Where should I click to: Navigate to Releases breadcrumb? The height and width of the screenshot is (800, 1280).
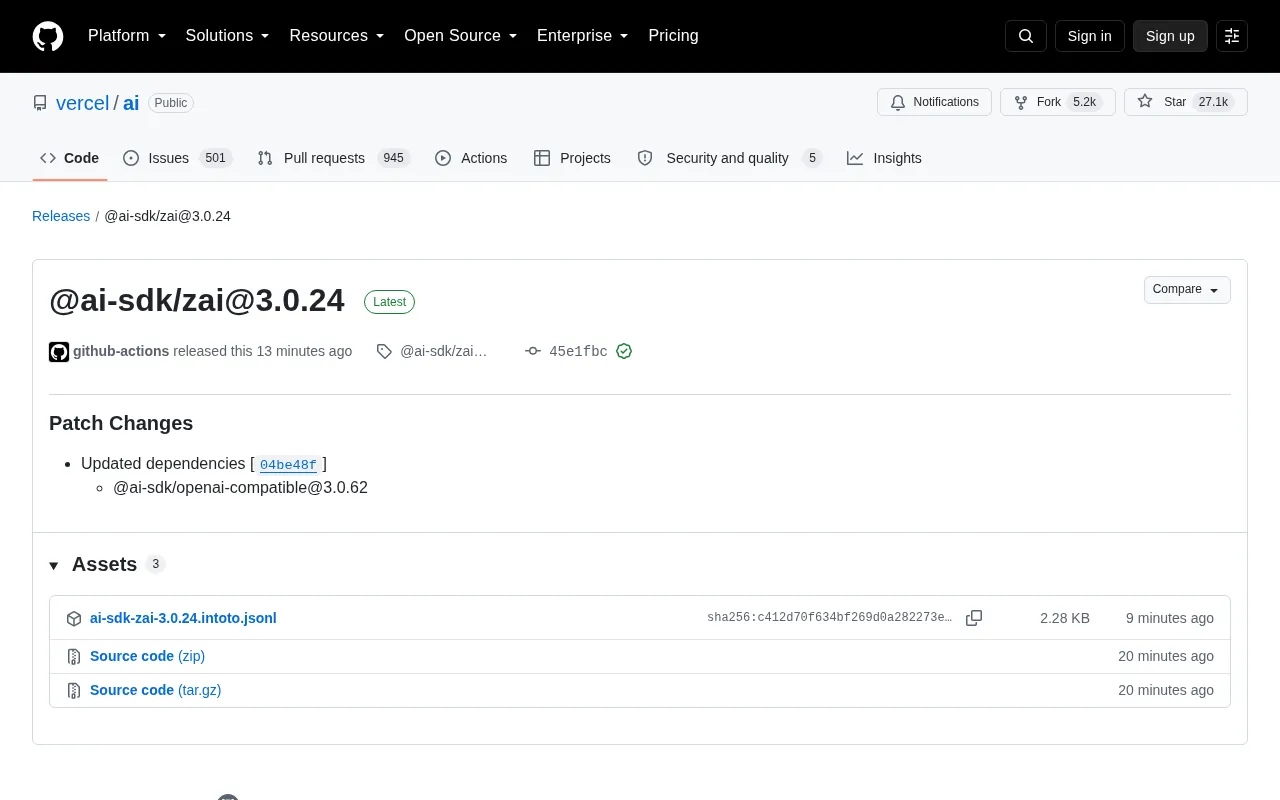coord(61,216)
